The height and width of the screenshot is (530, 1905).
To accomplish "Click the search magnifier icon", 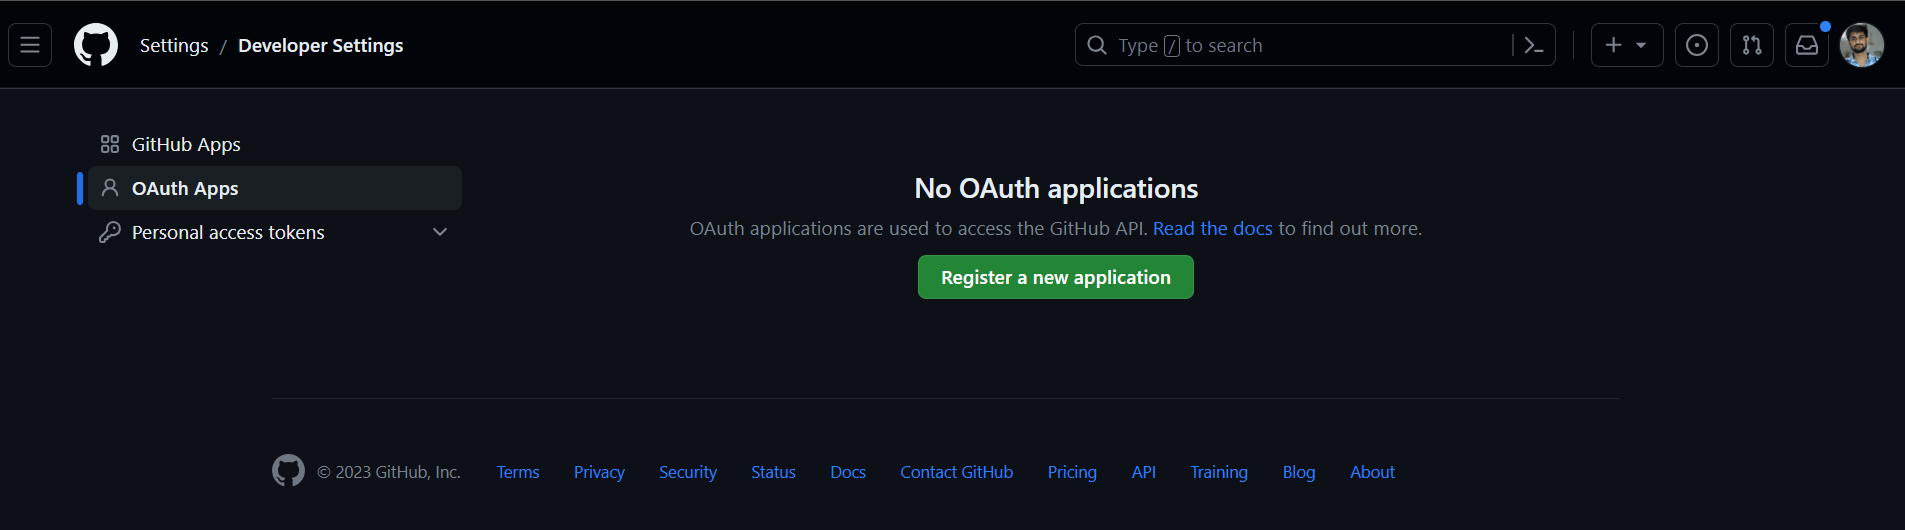I will (1097, 45).
